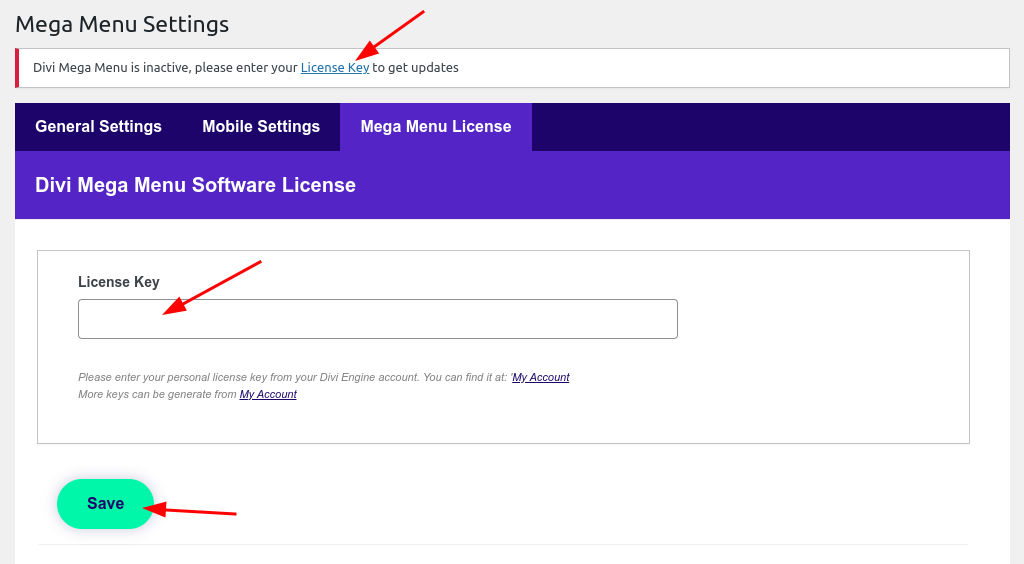This screenshot has width=1024, height=564.
Task: Click 'More keys can be generate from' text
Action: click(x=157, y=394)
